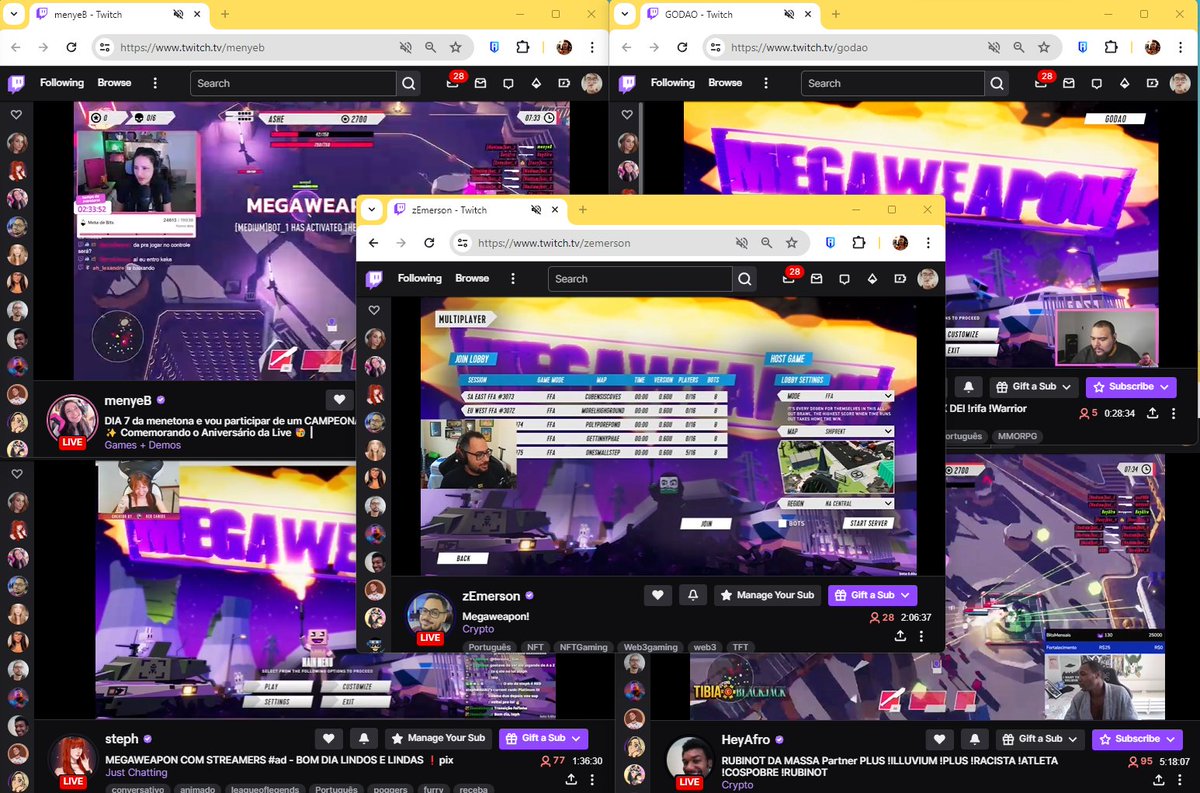Open notifications bell with 28 badge in zEmerson window
Viewport: 1200px width, 793px height.
click(789, 279)
